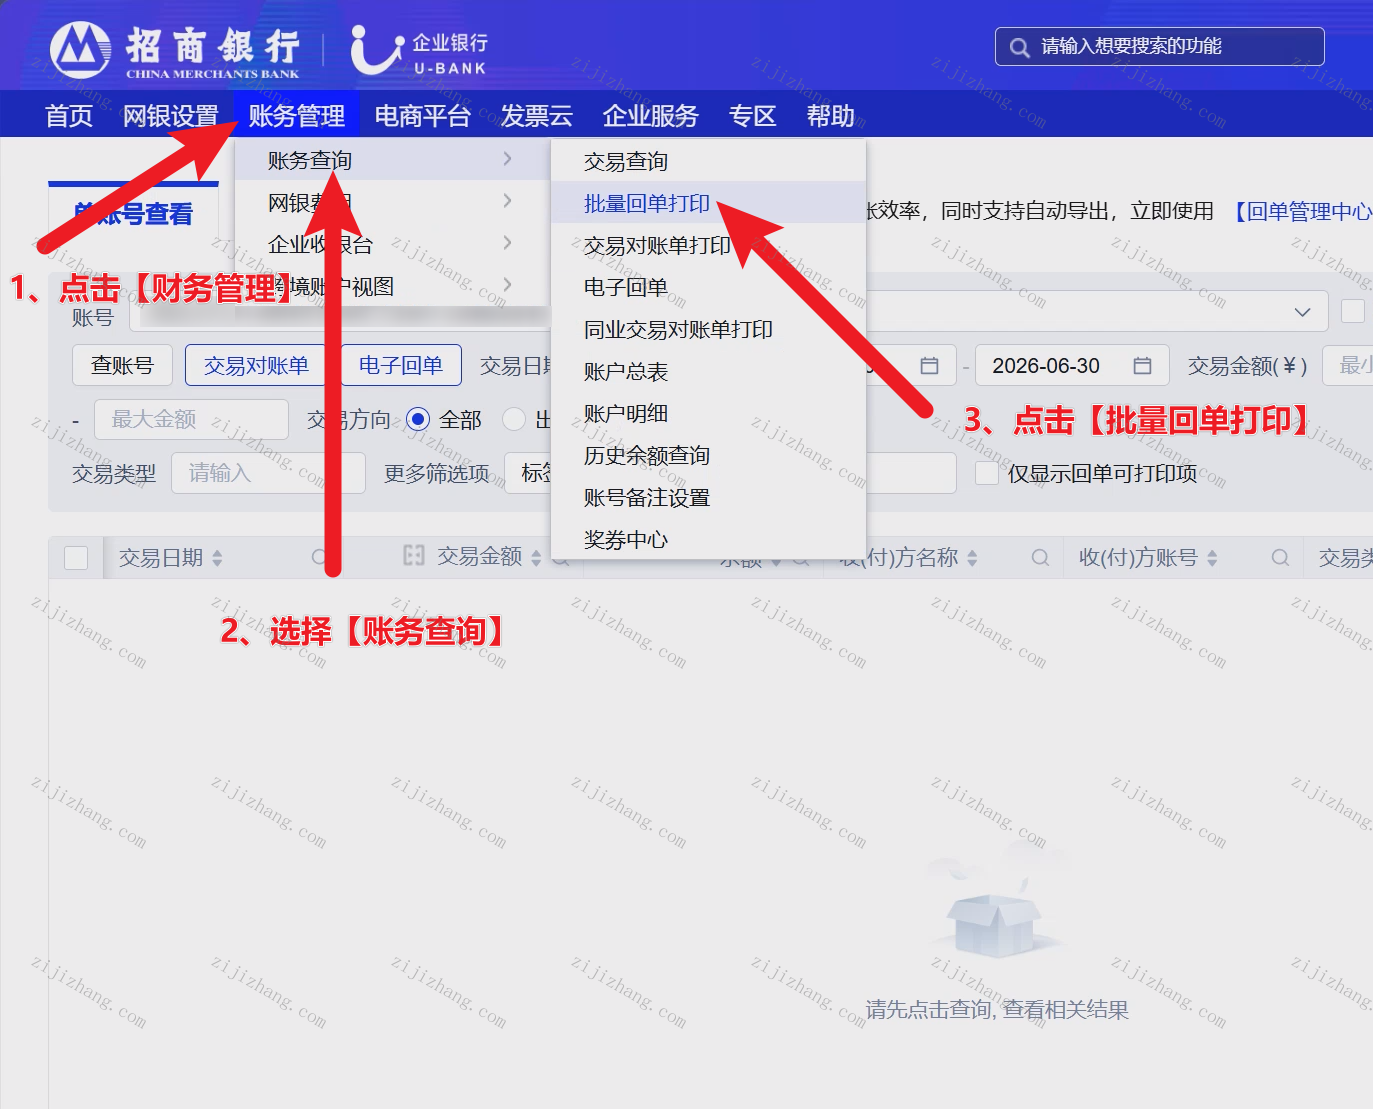Choose 历史余额查询 from submenu
Image resolution: width=1373 pixels, height=1109 pixels.
pyautogui.click(x=708, y=455)
